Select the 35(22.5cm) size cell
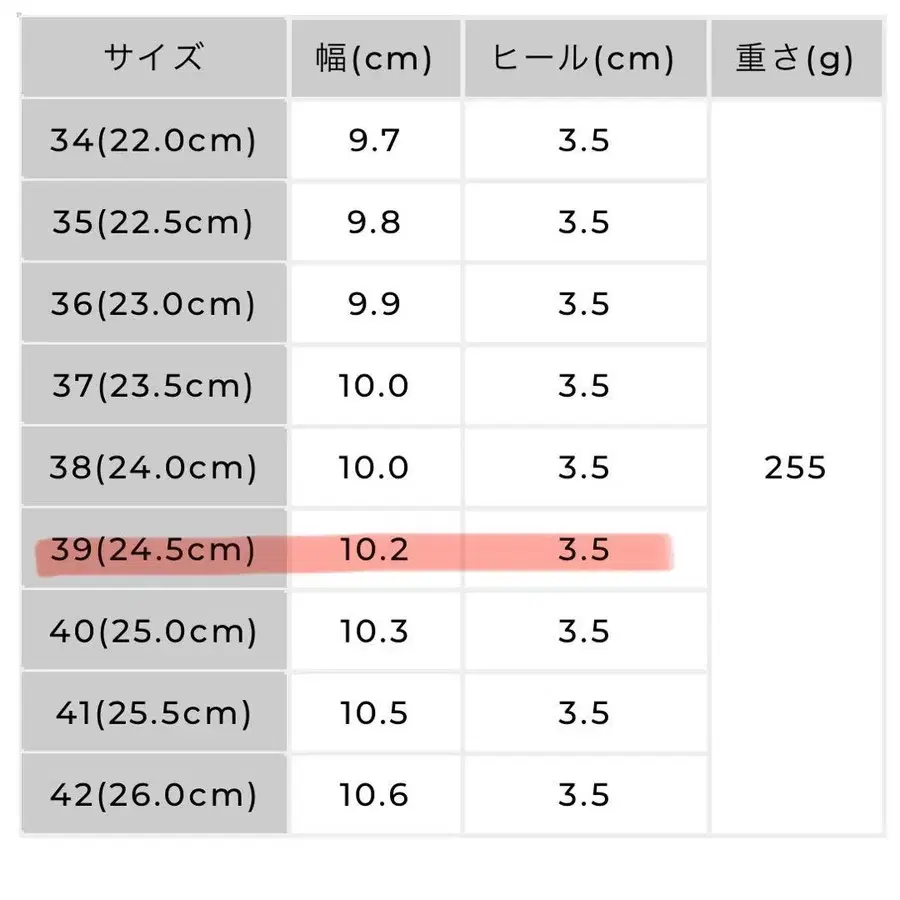Image resolution: width=900 pixels, height=900 pixels. coord(153,222)
